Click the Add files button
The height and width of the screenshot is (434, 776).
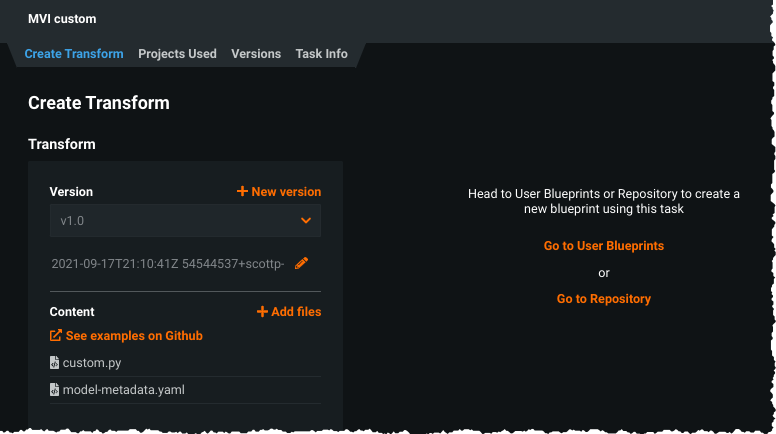click(289, 312)
